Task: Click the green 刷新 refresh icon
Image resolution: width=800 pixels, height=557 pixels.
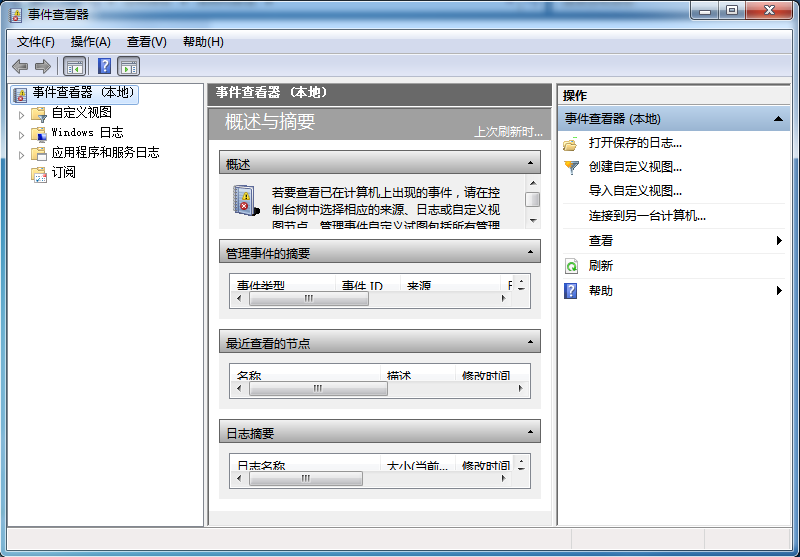Action: pos(571,266)
